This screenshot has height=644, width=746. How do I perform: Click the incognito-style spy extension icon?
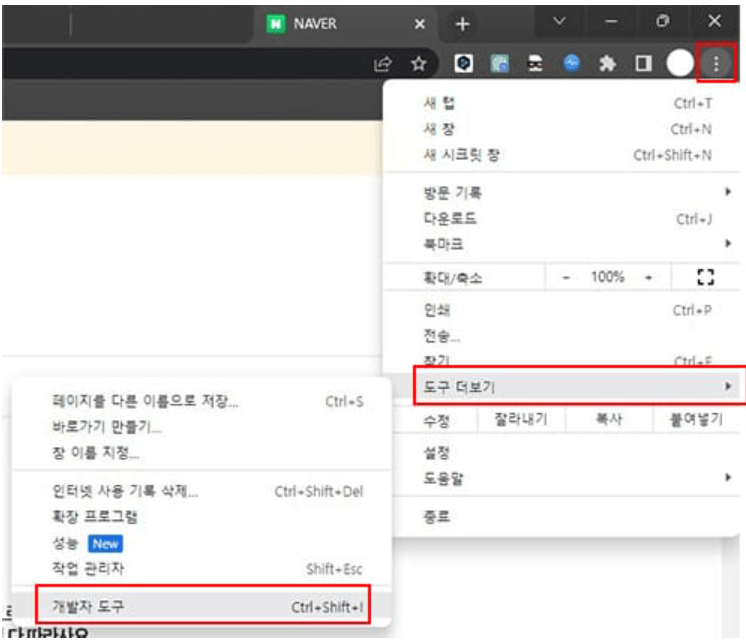point(535,63)
